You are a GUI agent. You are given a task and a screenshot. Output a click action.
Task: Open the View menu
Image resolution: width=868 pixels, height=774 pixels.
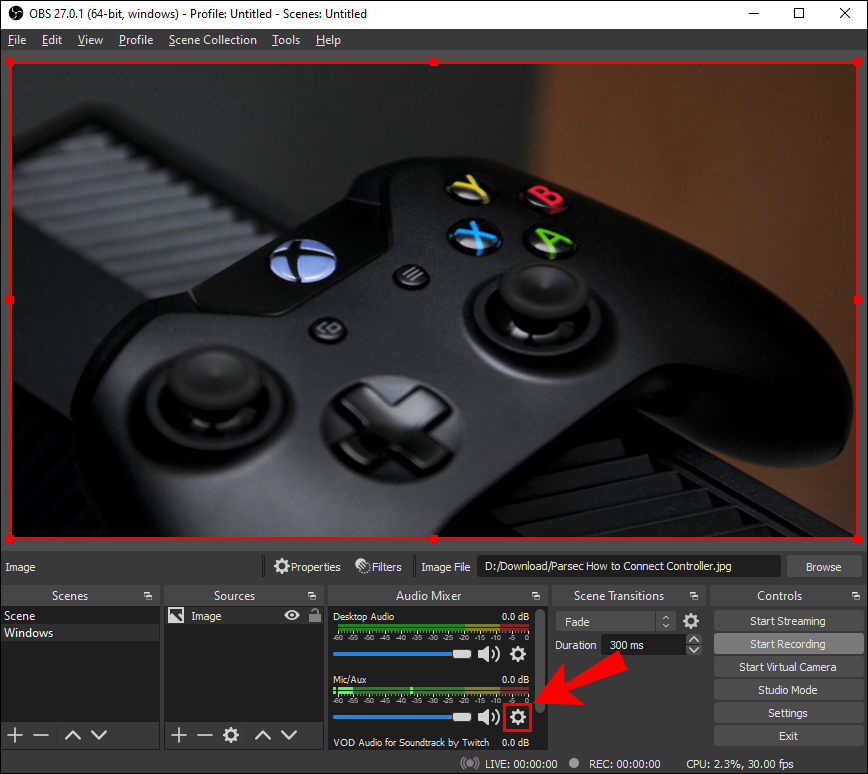point(90,40)
